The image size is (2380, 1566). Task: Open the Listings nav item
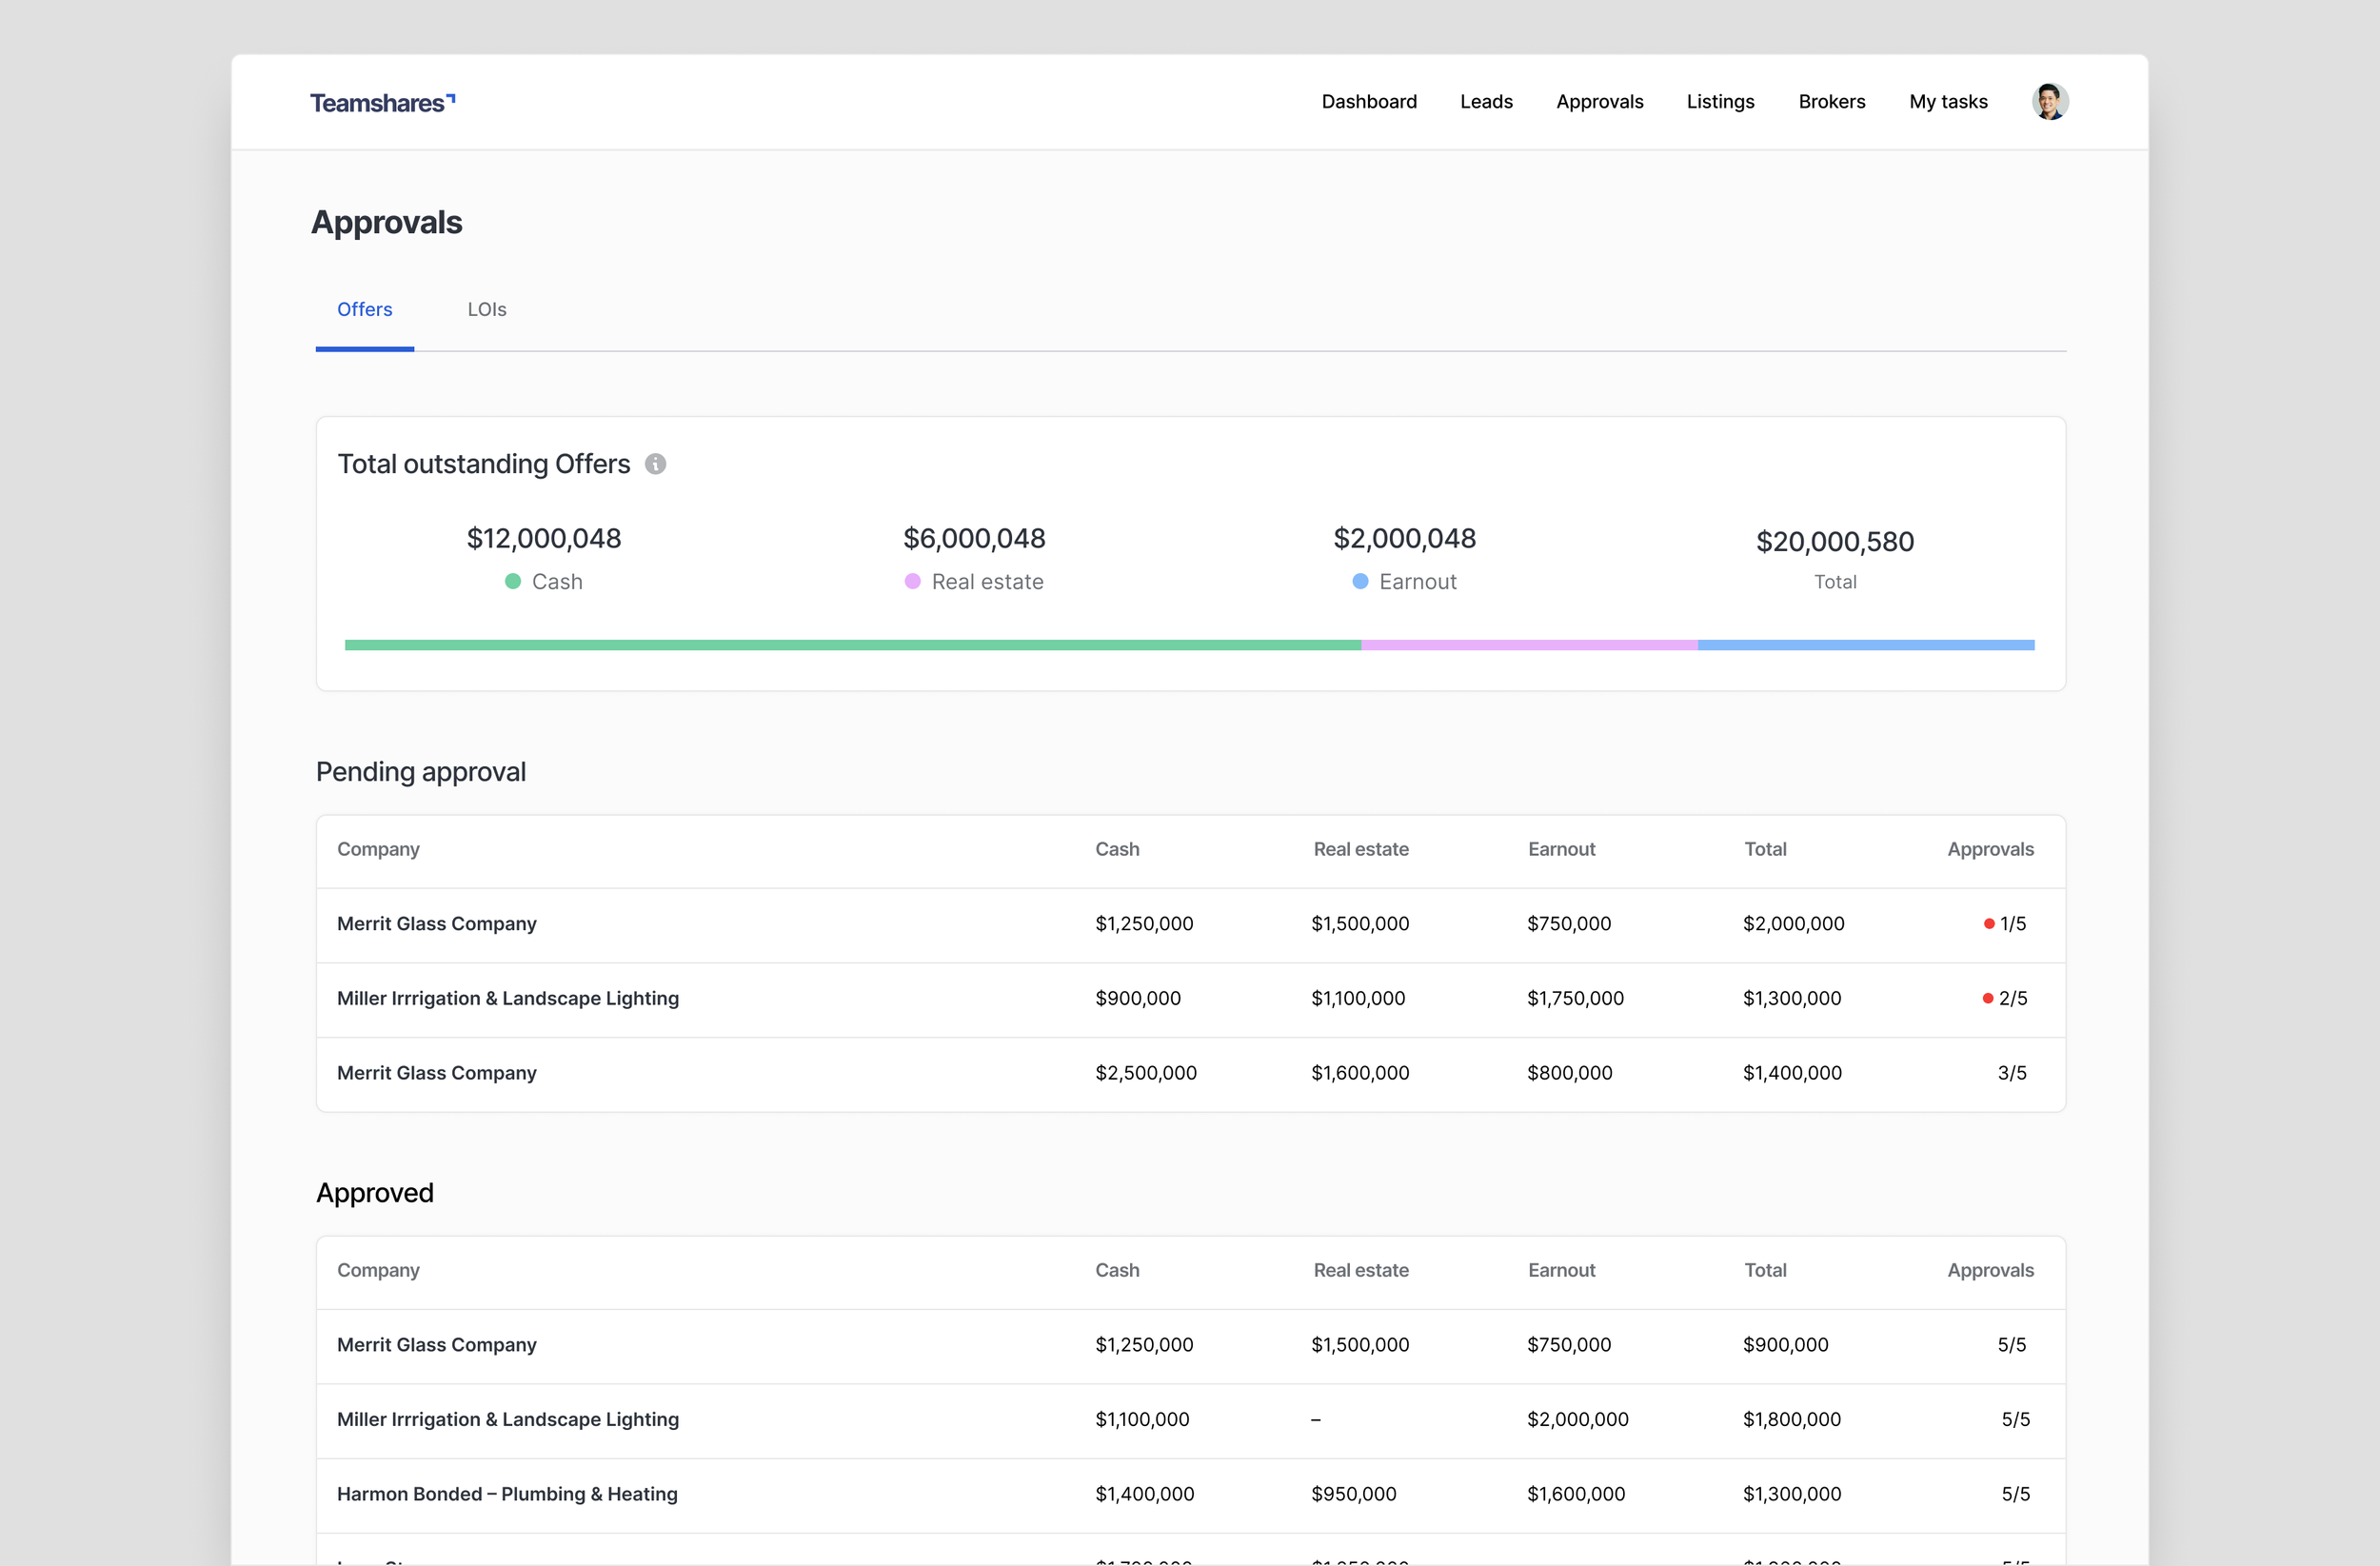(1720, 102)
